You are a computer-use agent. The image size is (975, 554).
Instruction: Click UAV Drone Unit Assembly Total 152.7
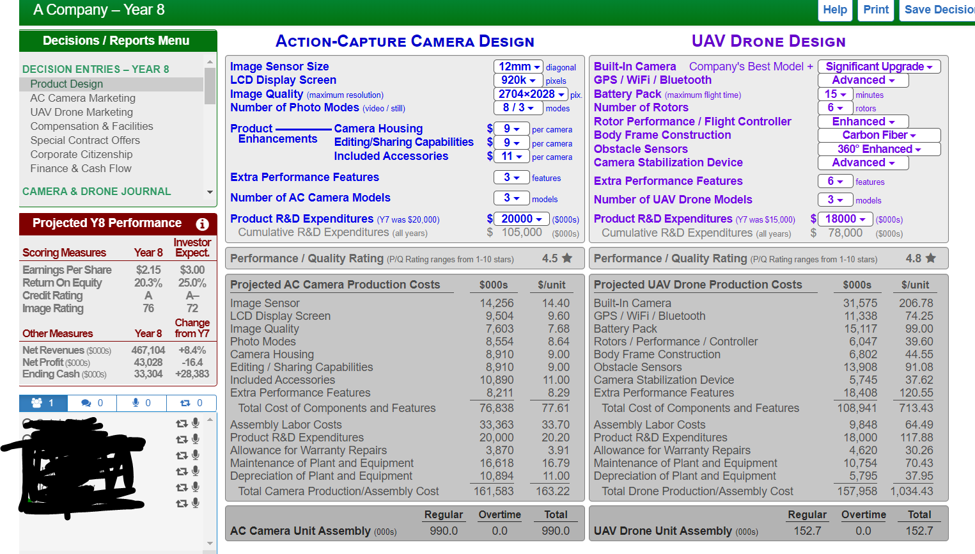(919, 531)
